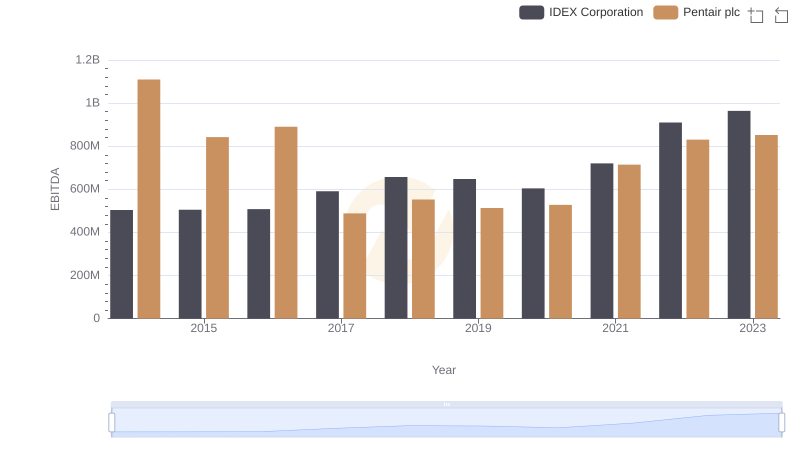Select the IDEX bar for 2023
The image size is (800, 461).
[739, 214]
